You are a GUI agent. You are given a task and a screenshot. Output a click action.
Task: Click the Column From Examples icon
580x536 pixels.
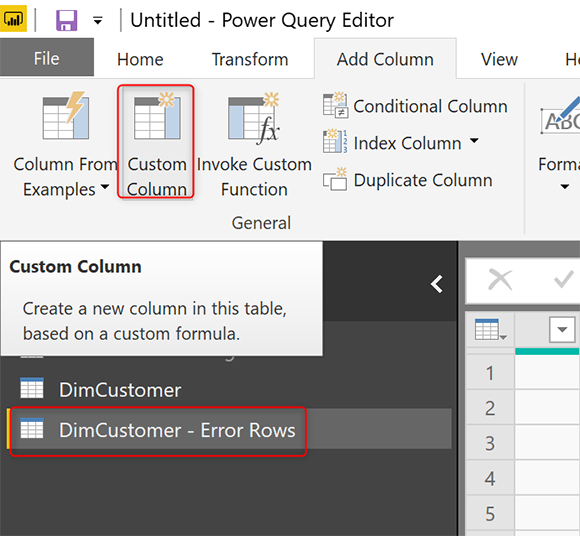tap(66, 115)
